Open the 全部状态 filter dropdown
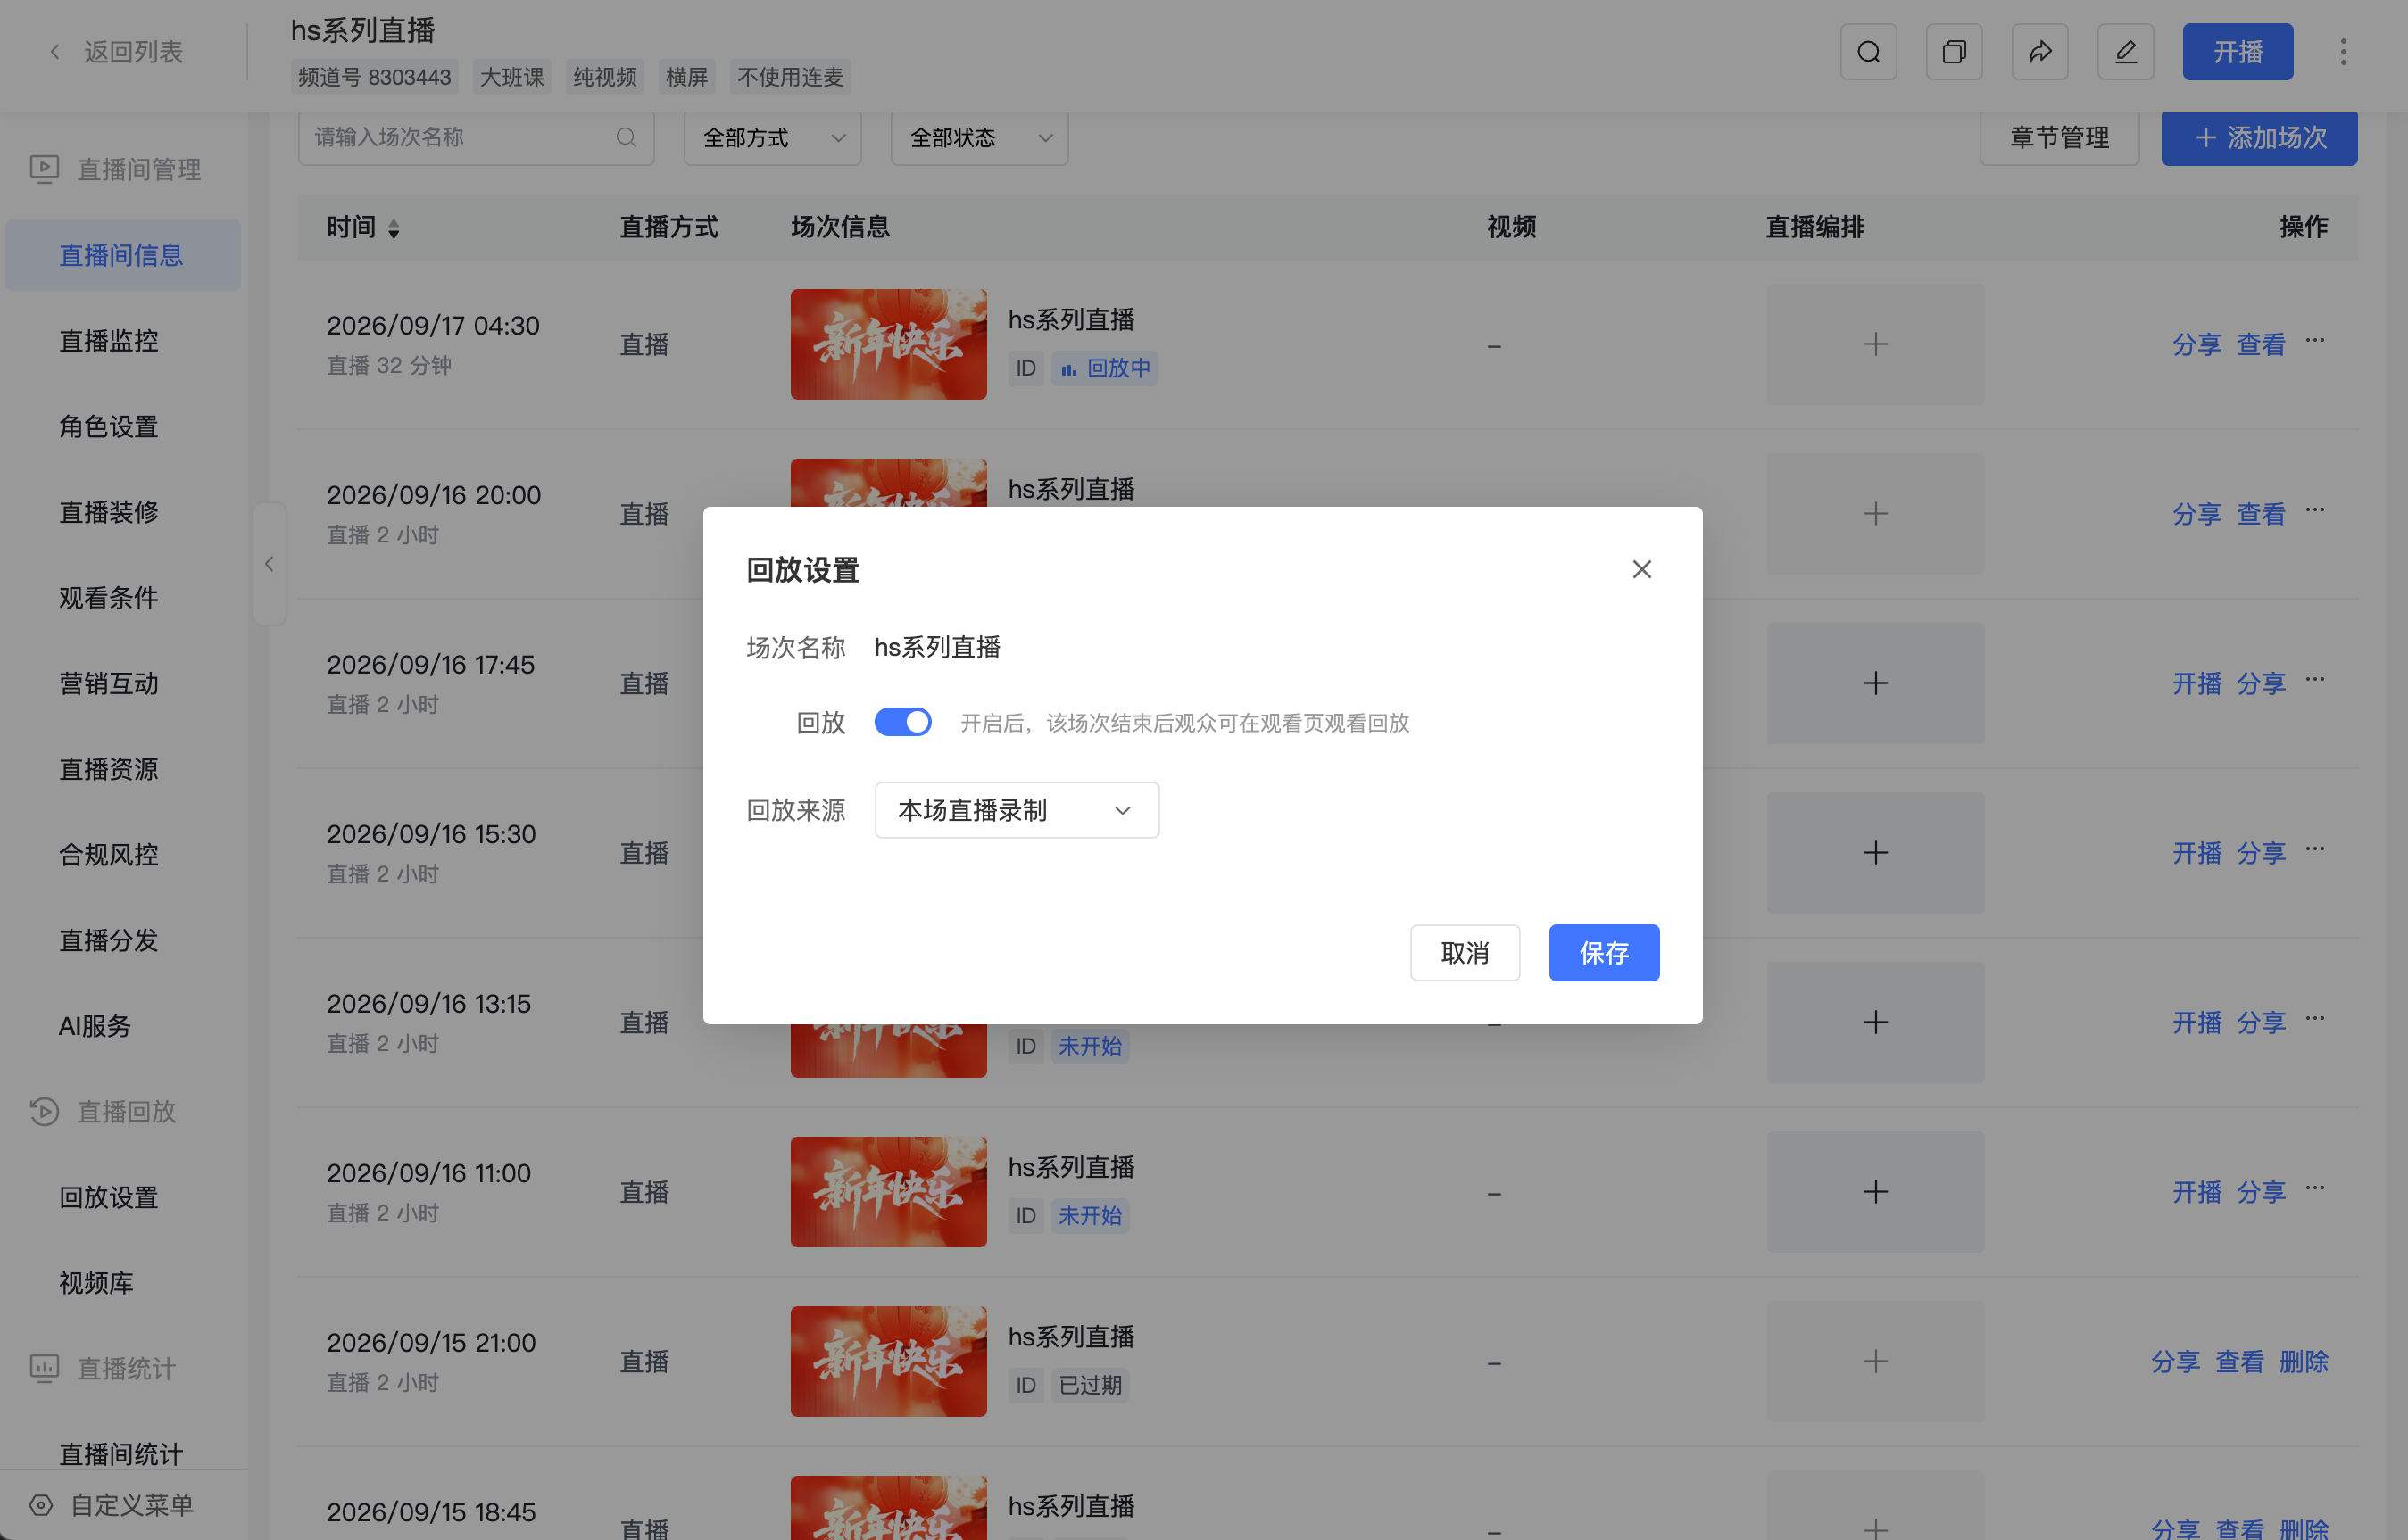The width and height of the screenshot is (2408, 1540). tap(980, 138)
